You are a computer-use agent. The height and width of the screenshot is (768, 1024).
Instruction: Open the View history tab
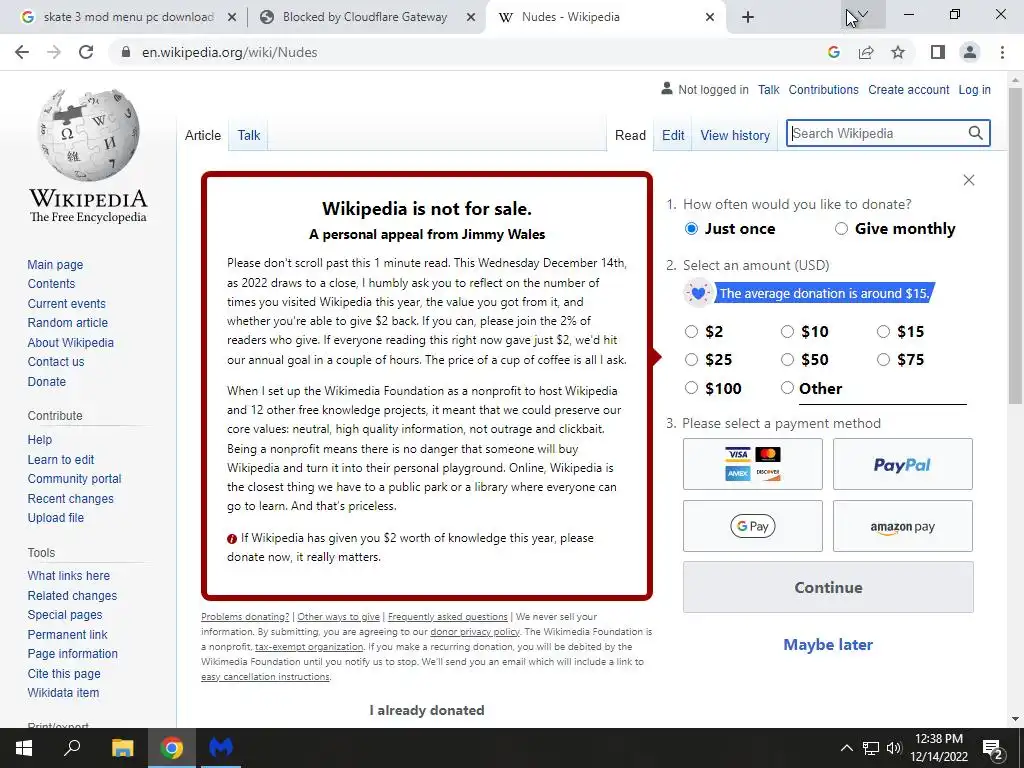pos(735,135)
